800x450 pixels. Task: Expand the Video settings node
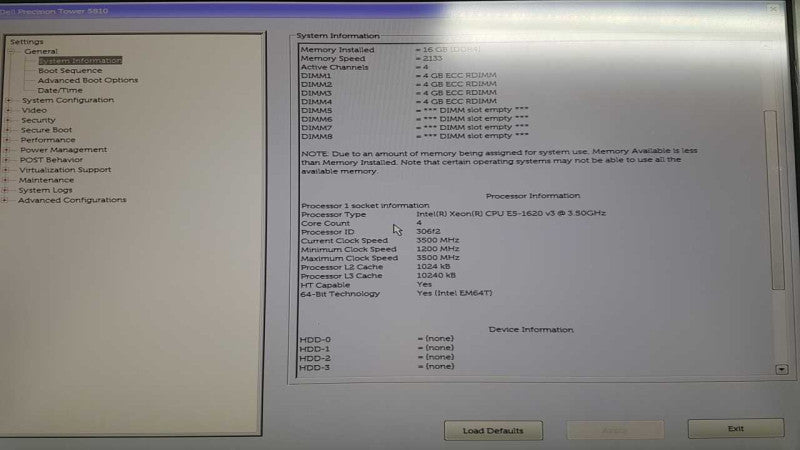[x=8, y=110]
